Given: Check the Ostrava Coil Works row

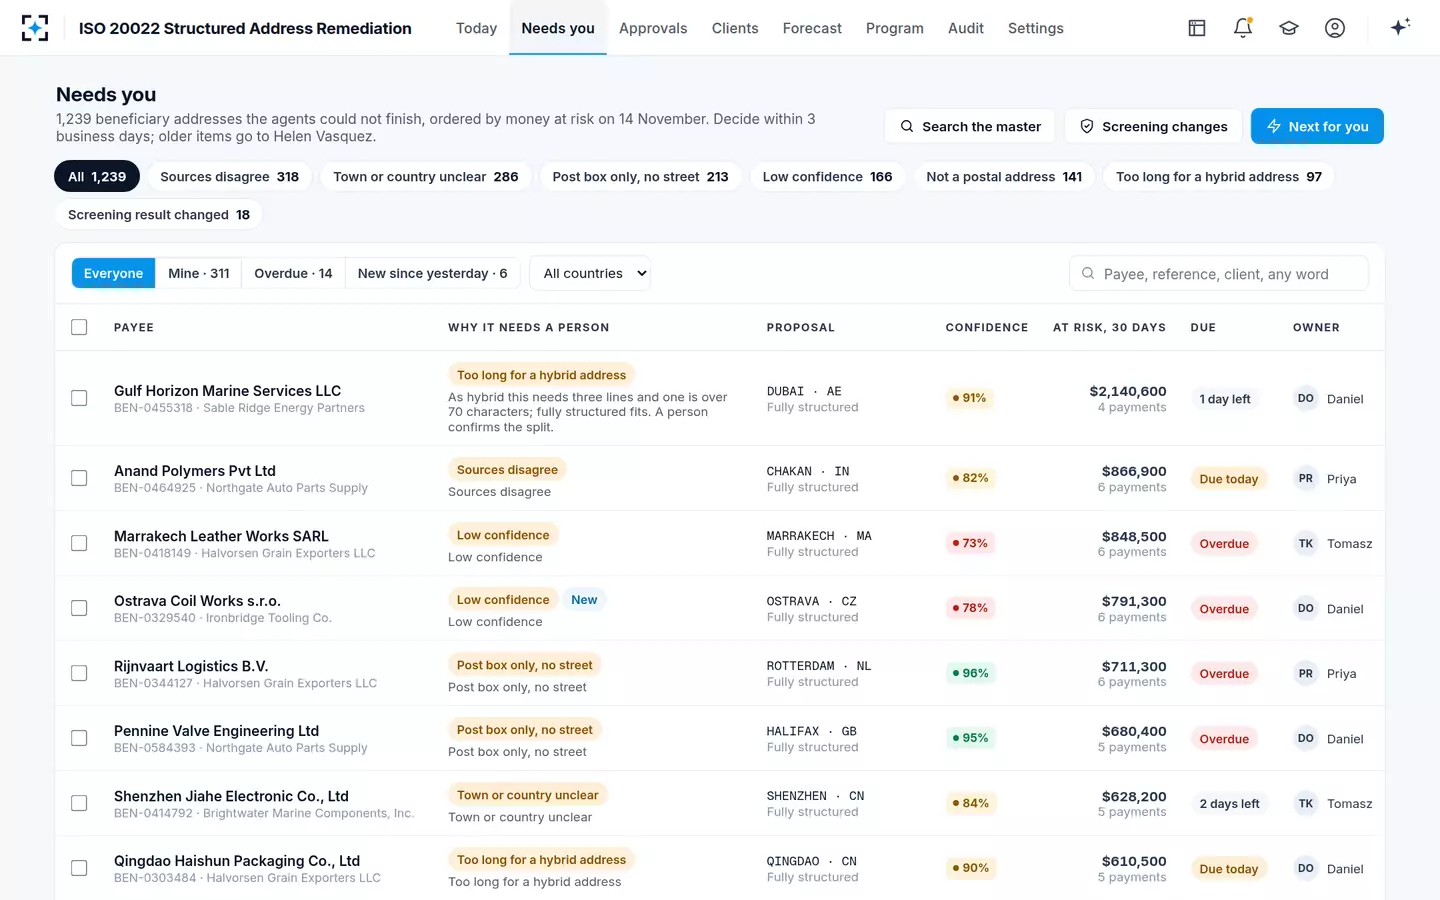Looking at the screenshot, I should (79, 608).
